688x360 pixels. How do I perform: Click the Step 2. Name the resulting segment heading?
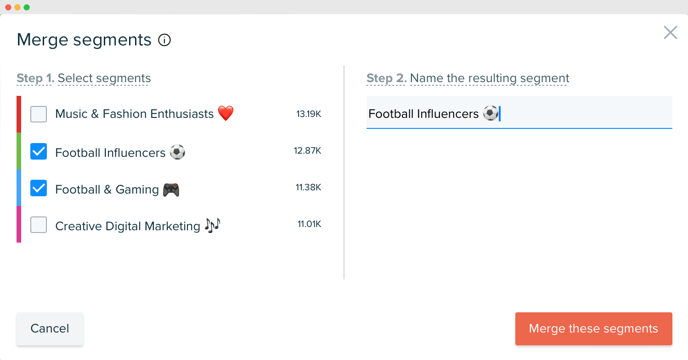[468, 78]
